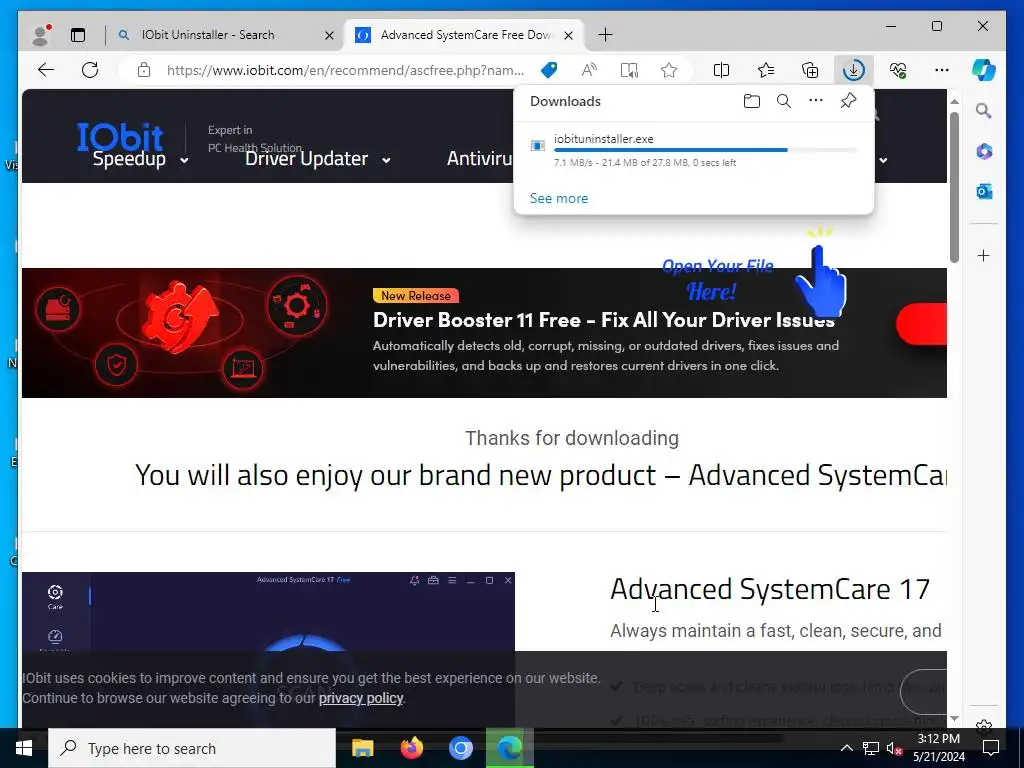Open the sidebar search icon

[x=984, y=111]
